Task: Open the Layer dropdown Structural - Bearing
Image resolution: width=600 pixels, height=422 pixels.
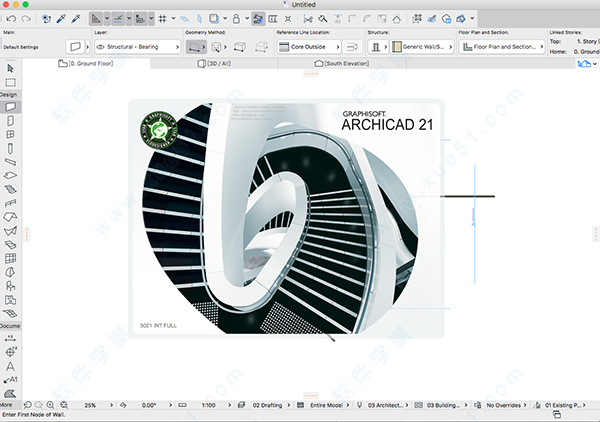Action: point(137,47)
